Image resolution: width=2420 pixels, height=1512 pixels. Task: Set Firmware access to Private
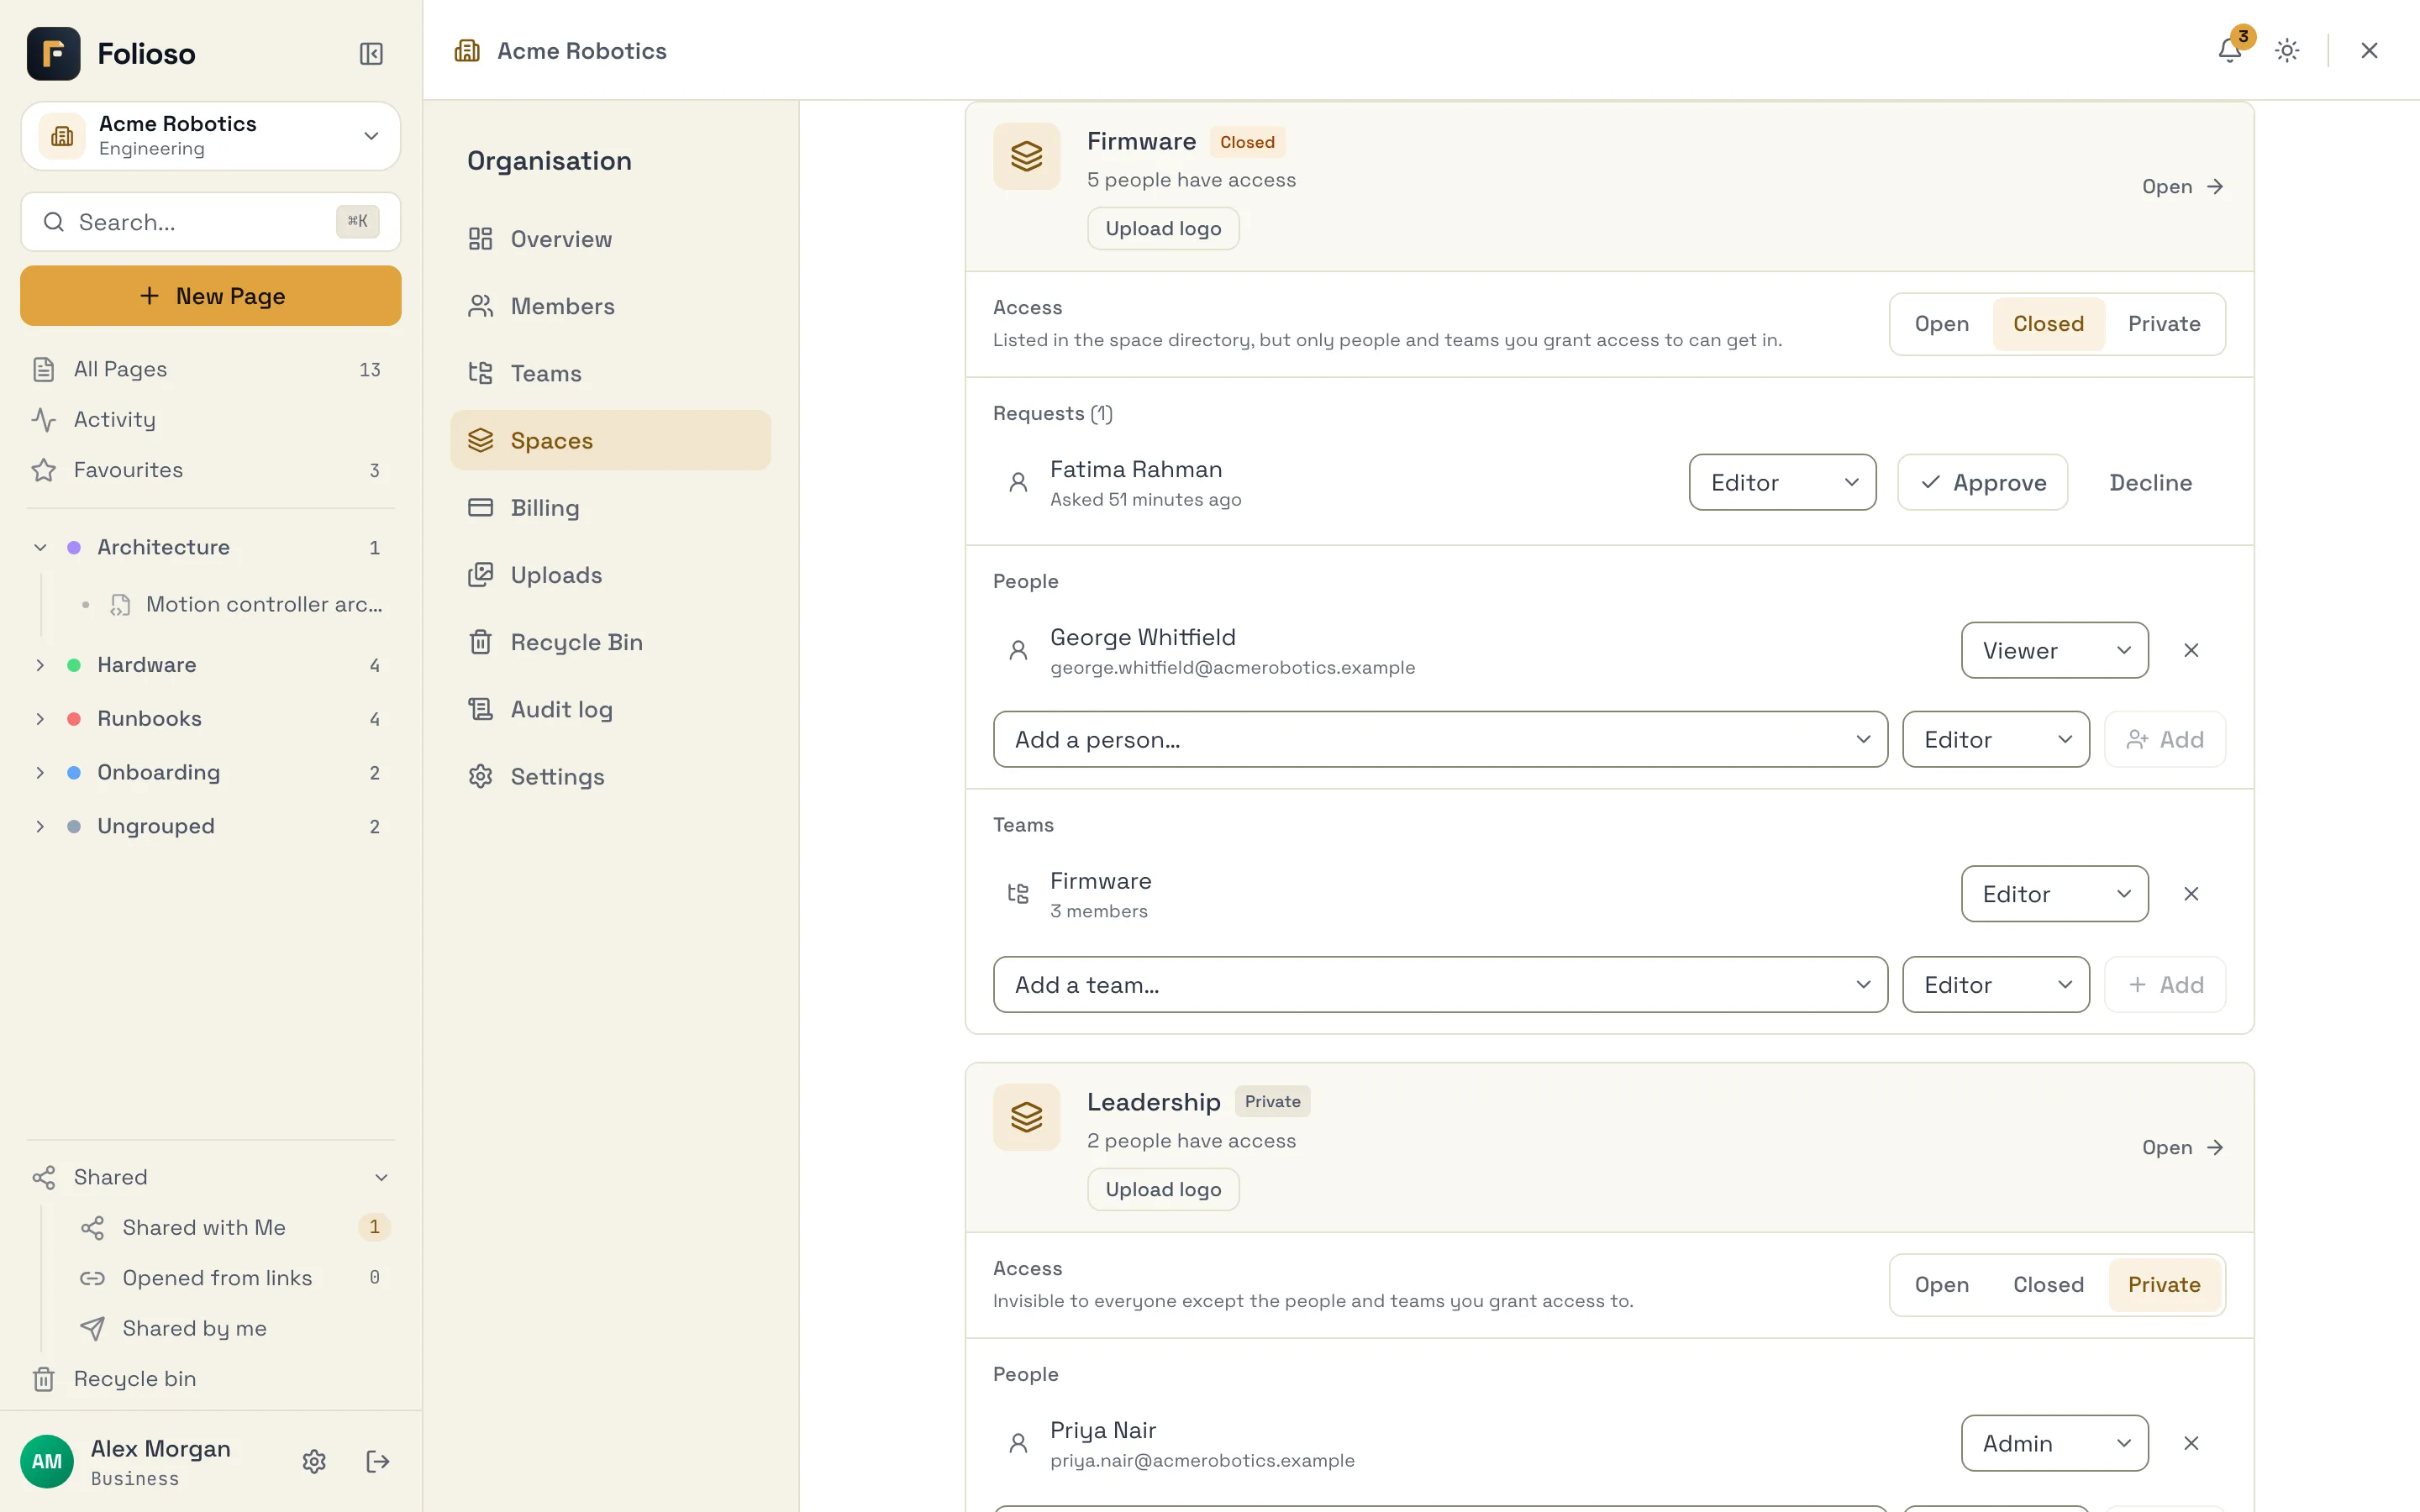click(x=2164, y=324)
